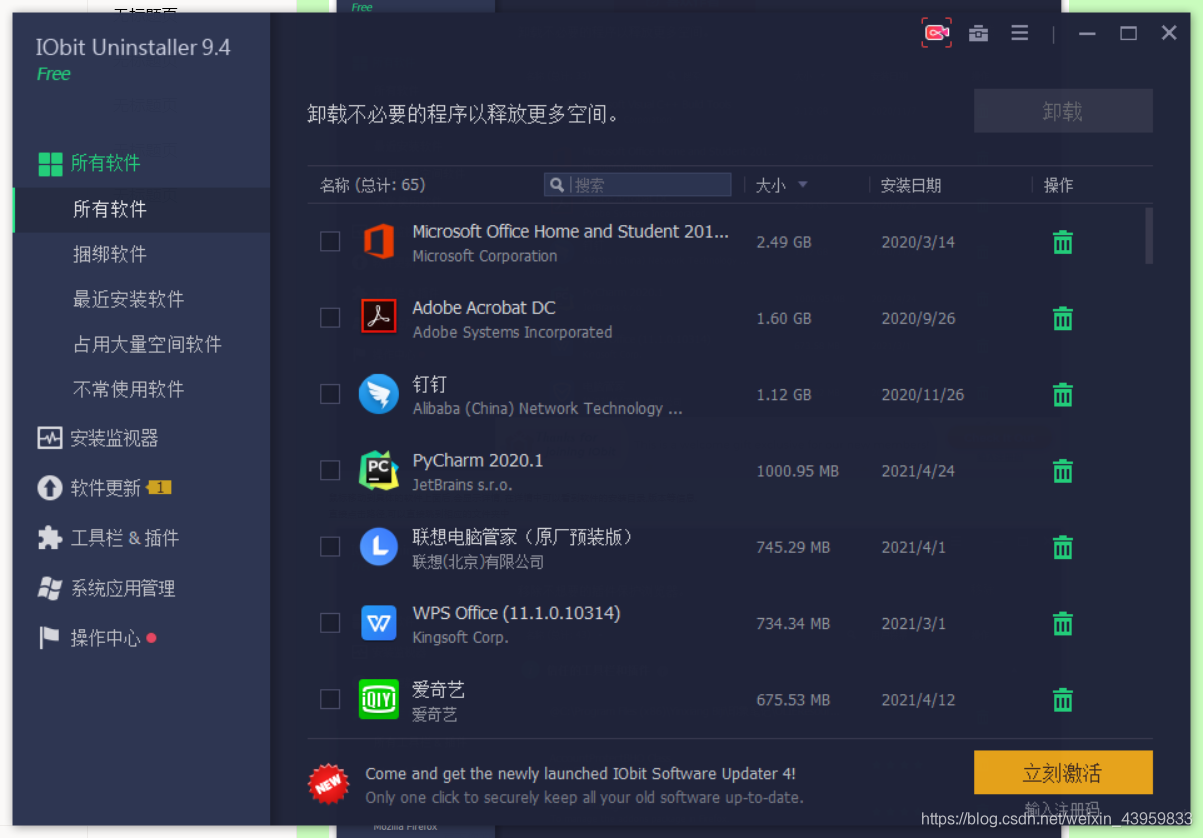Screen dimensions: 1203x838
Task: Click the '1000.95 MB' size value
Action: pyautogui.click(x=797, y=471)
